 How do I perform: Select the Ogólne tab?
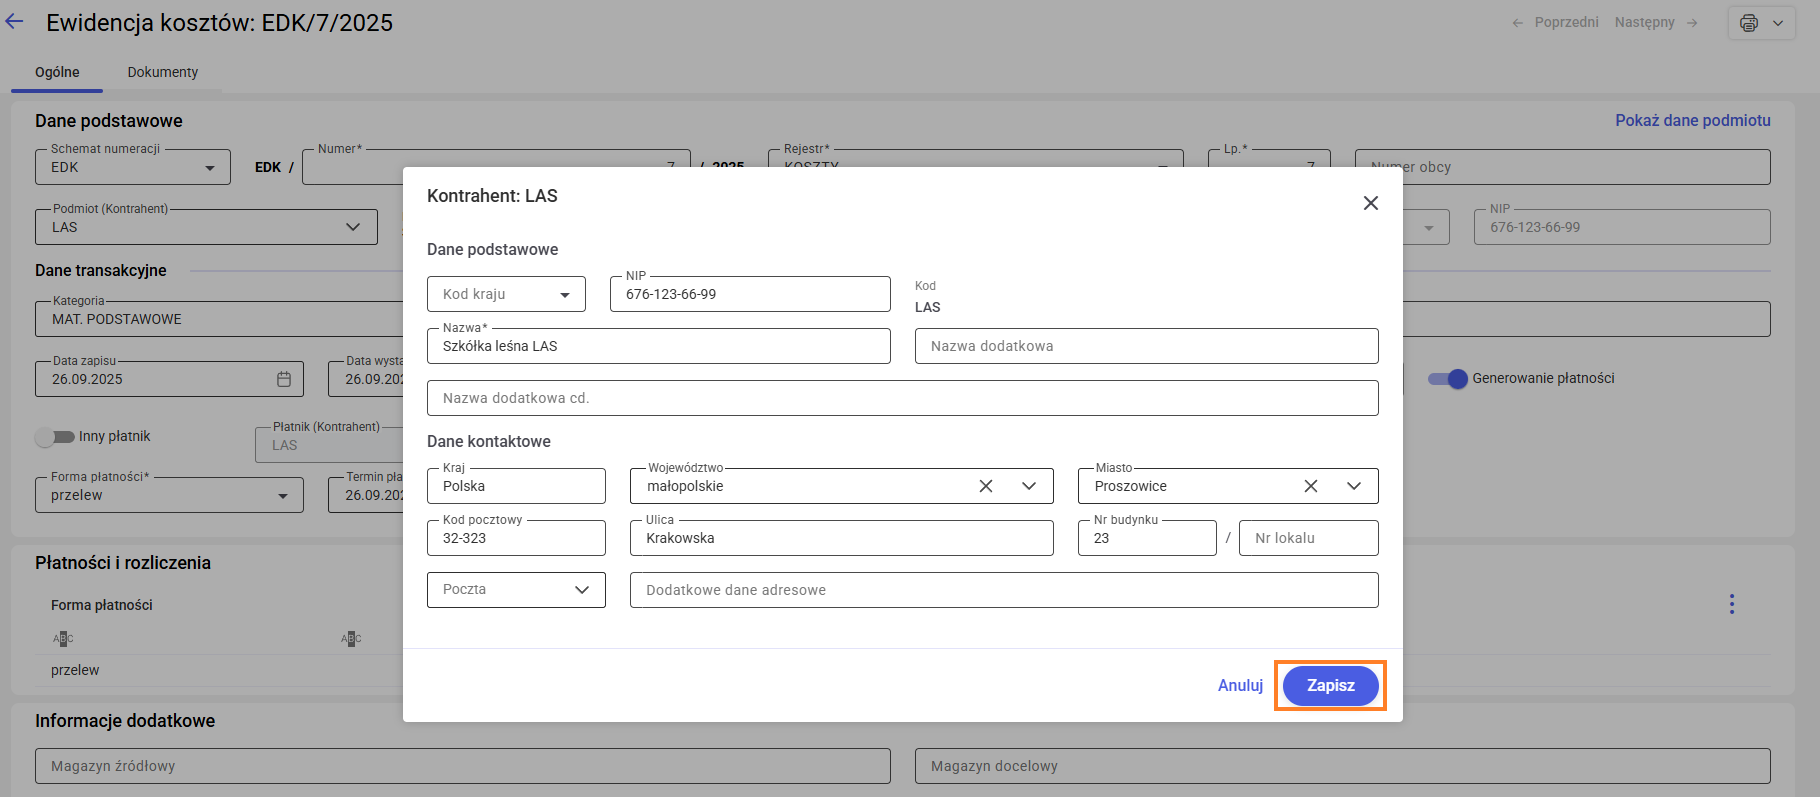[57, 72]
